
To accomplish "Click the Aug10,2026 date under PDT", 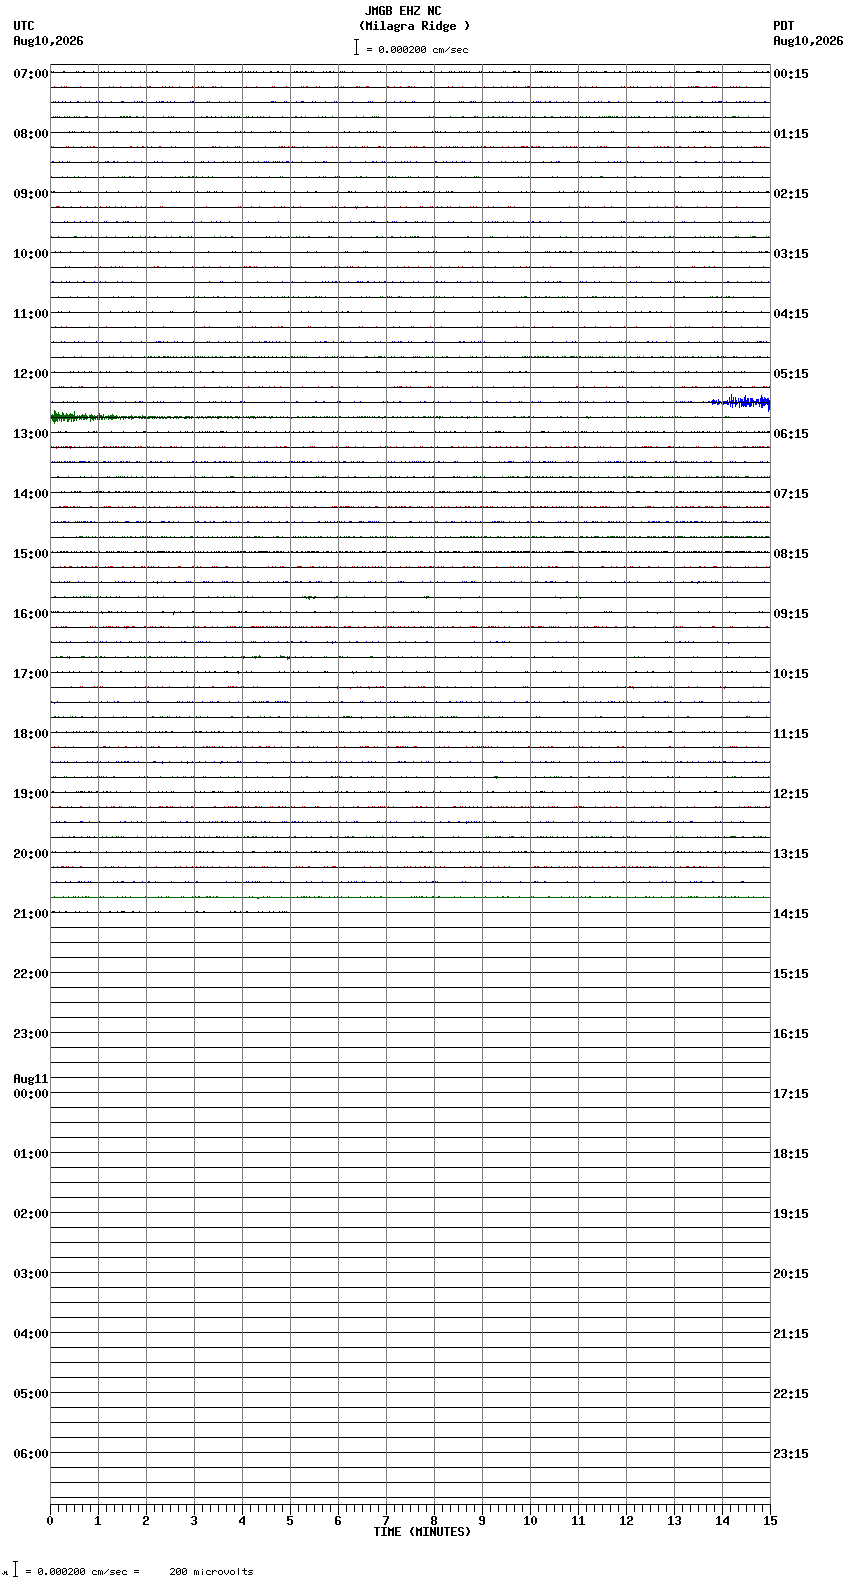I will click(808, 41).
